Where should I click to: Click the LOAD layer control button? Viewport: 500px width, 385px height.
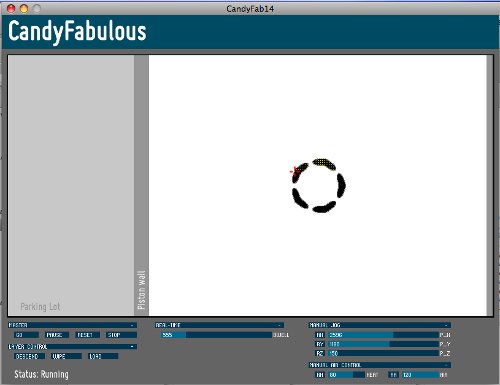tap(103, 356)
